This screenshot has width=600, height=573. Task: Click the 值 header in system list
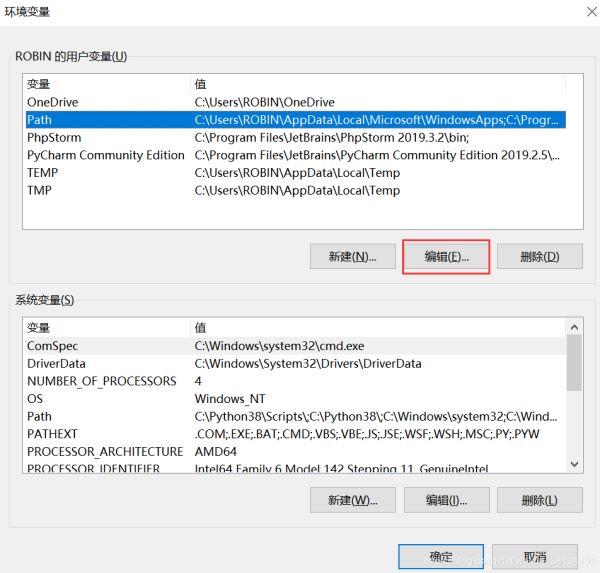click(x=200, y=328)
